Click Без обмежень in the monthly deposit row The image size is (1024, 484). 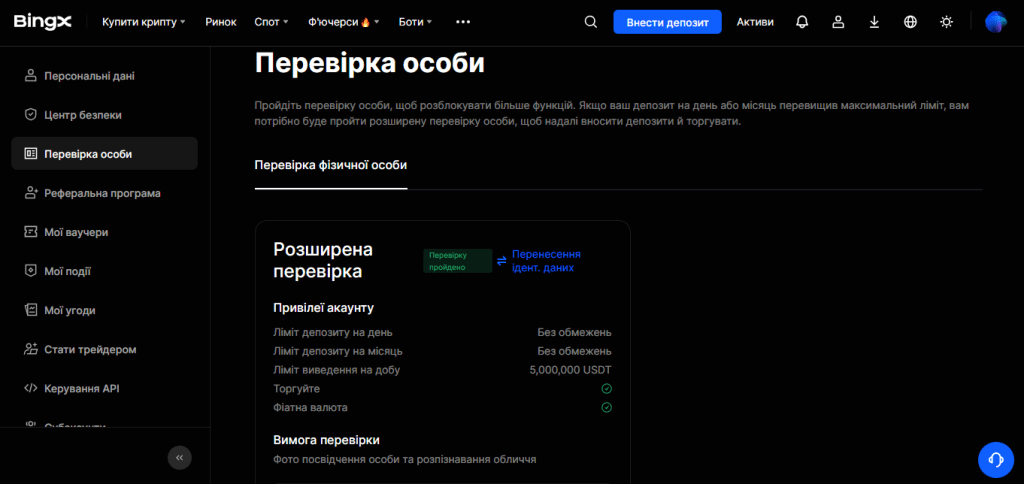click(x=575, y=351)
